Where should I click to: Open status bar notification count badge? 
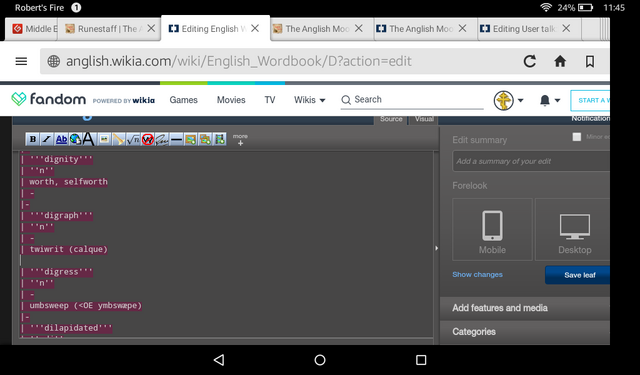click(x=76, y=7)
